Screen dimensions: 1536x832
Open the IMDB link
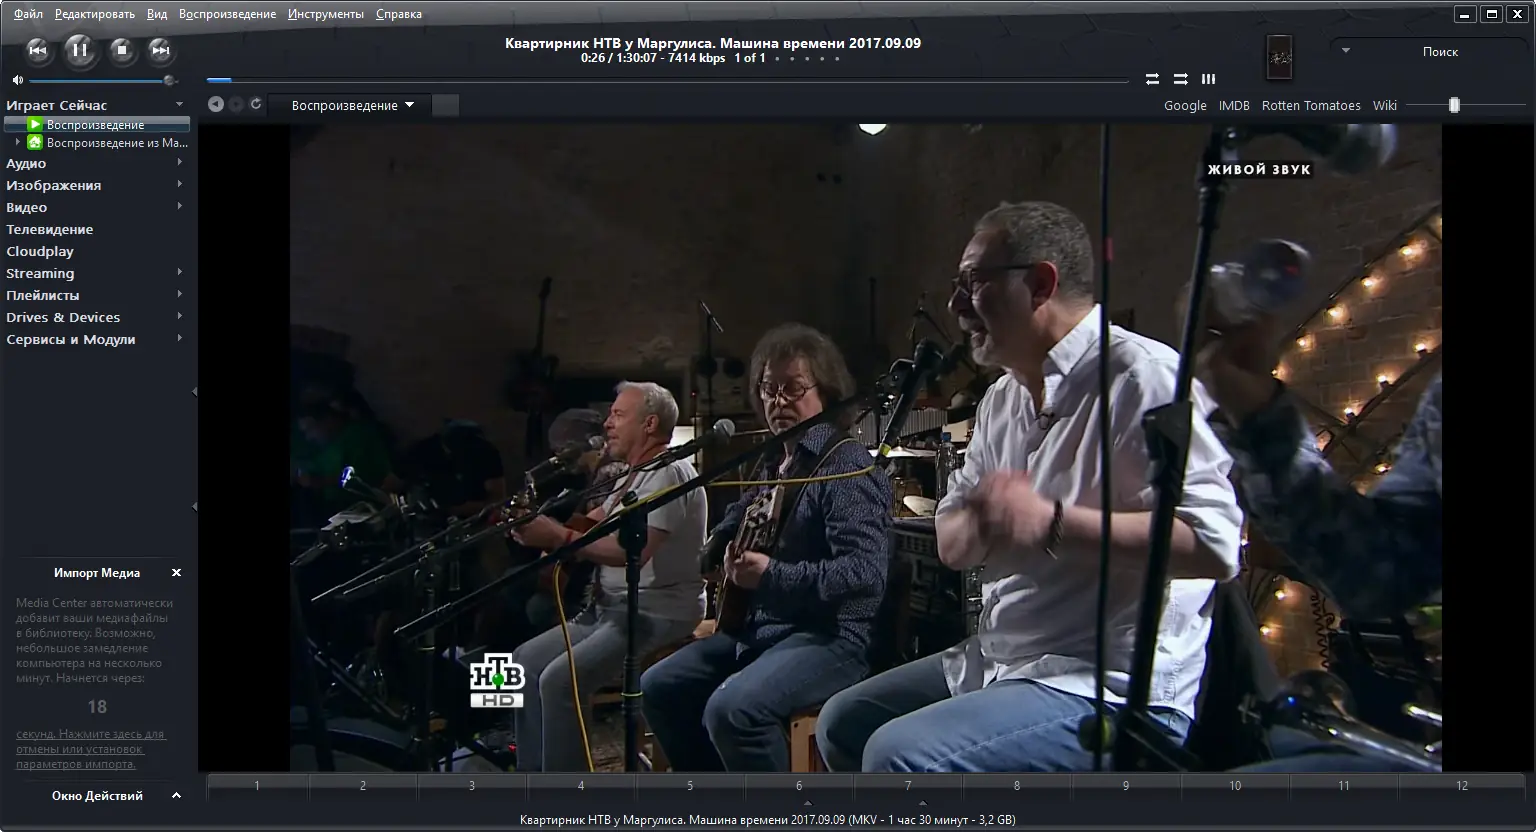coord(1234,105)
